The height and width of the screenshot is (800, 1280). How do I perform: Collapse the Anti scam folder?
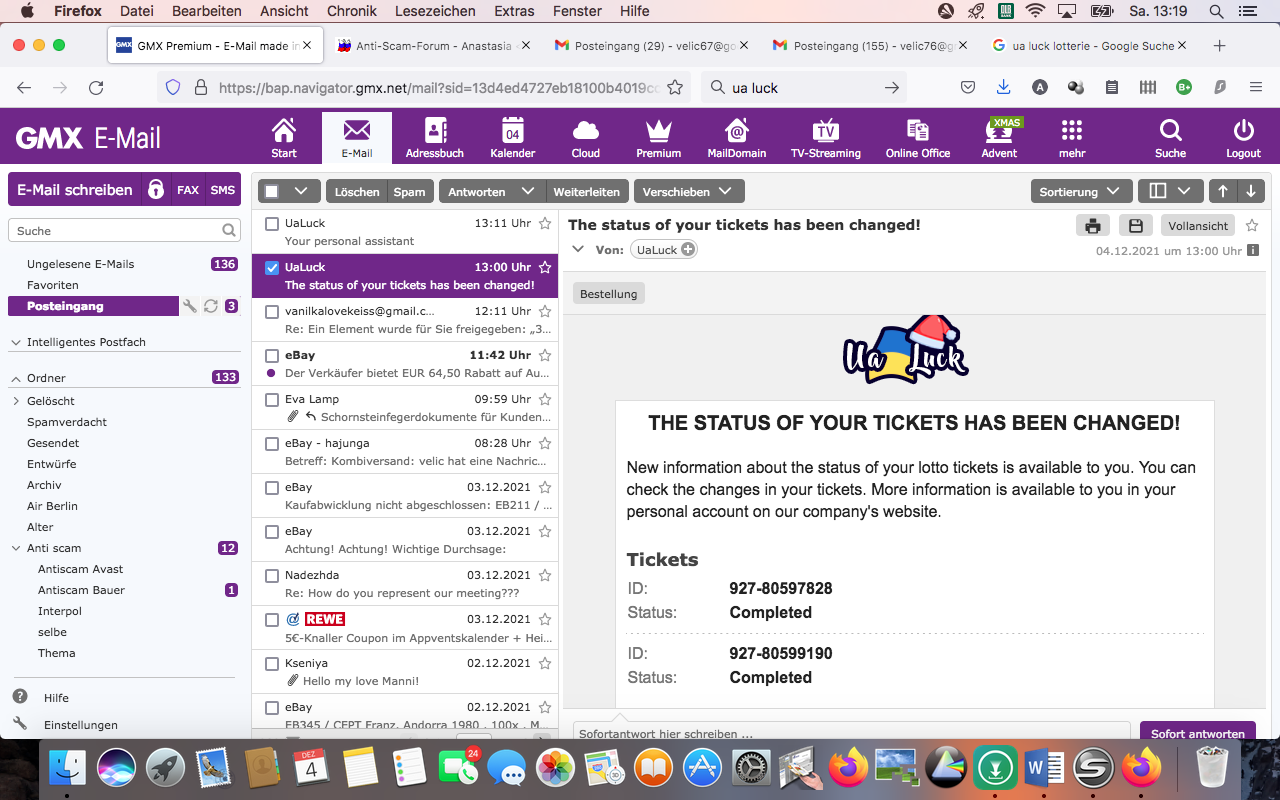click(x=16, y=548)
